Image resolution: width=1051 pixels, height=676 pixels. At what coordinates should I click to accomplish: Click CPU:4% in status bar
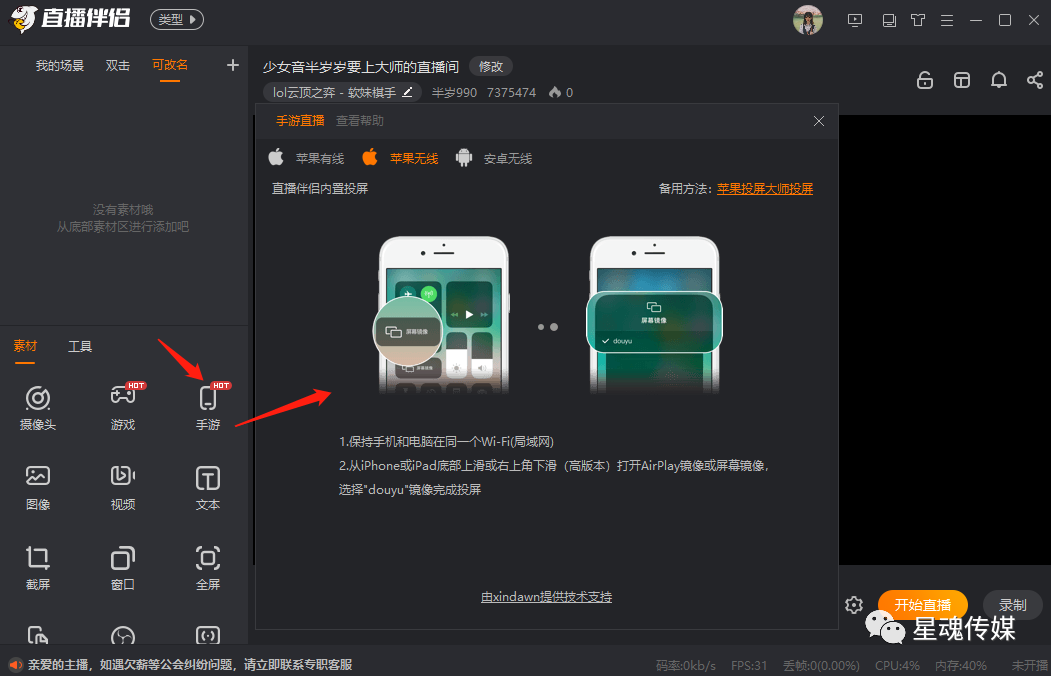point(897,665)
